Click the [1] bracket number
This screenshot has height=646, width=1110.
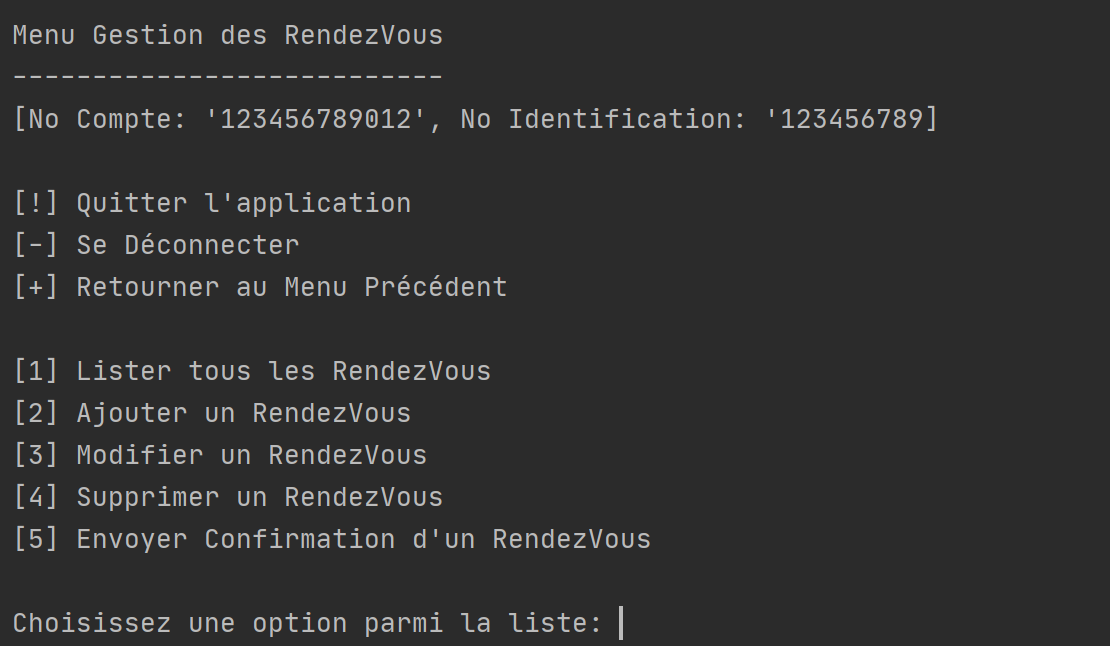click(36, 371)
